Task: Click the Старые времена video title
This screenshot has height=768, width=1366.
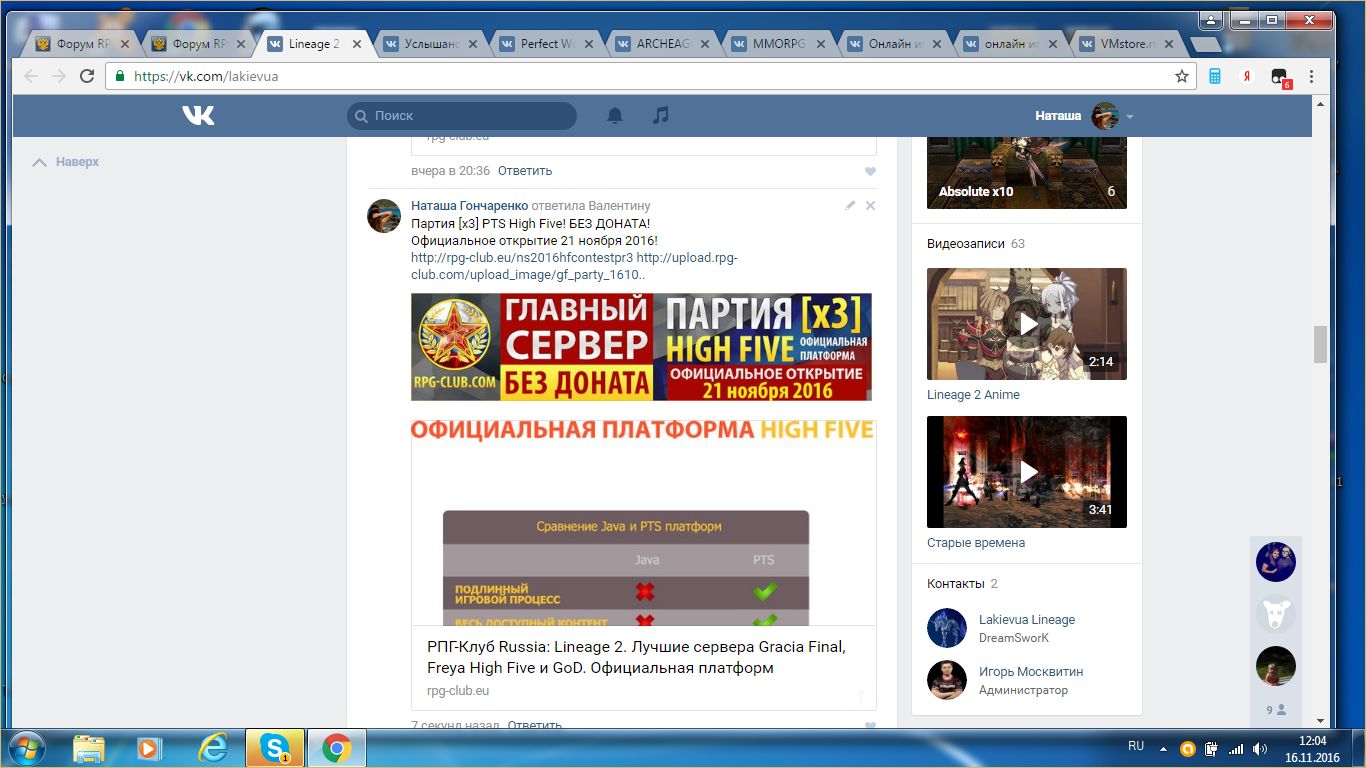Action: [976, 543]
